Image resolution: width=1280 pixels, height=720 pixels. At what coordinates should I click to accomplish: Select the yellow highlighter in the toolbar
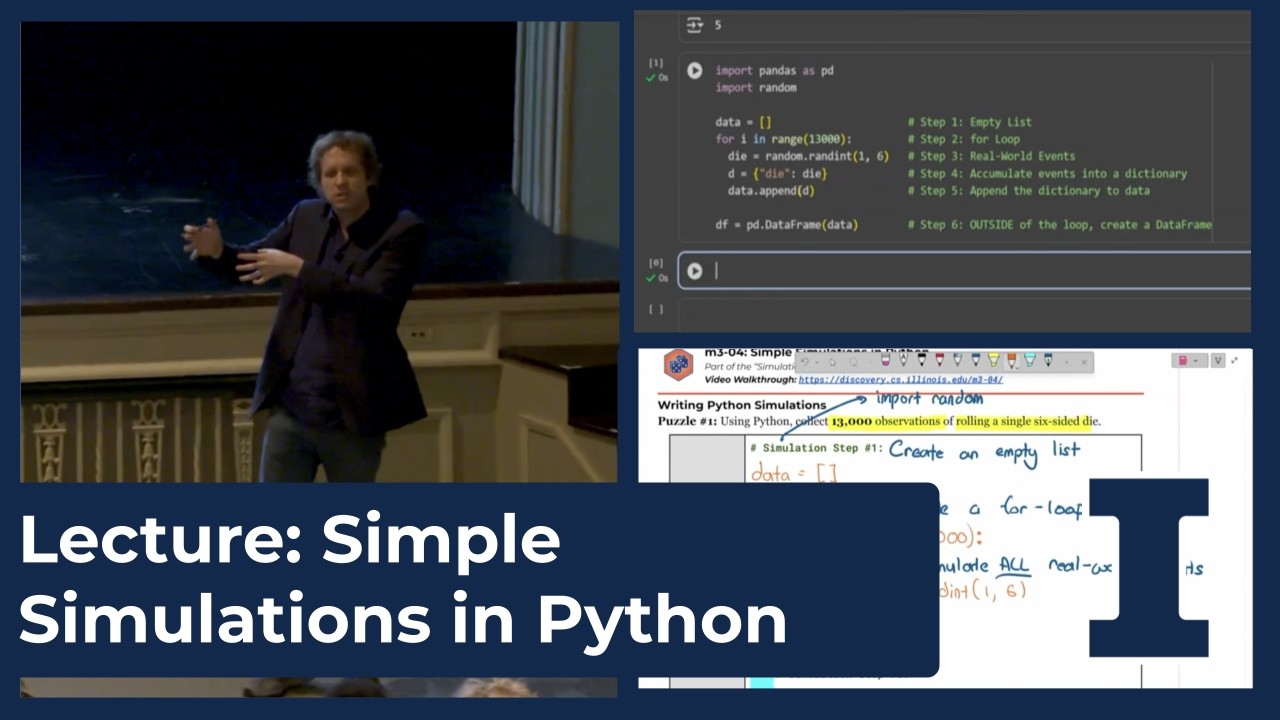[993, 360]
